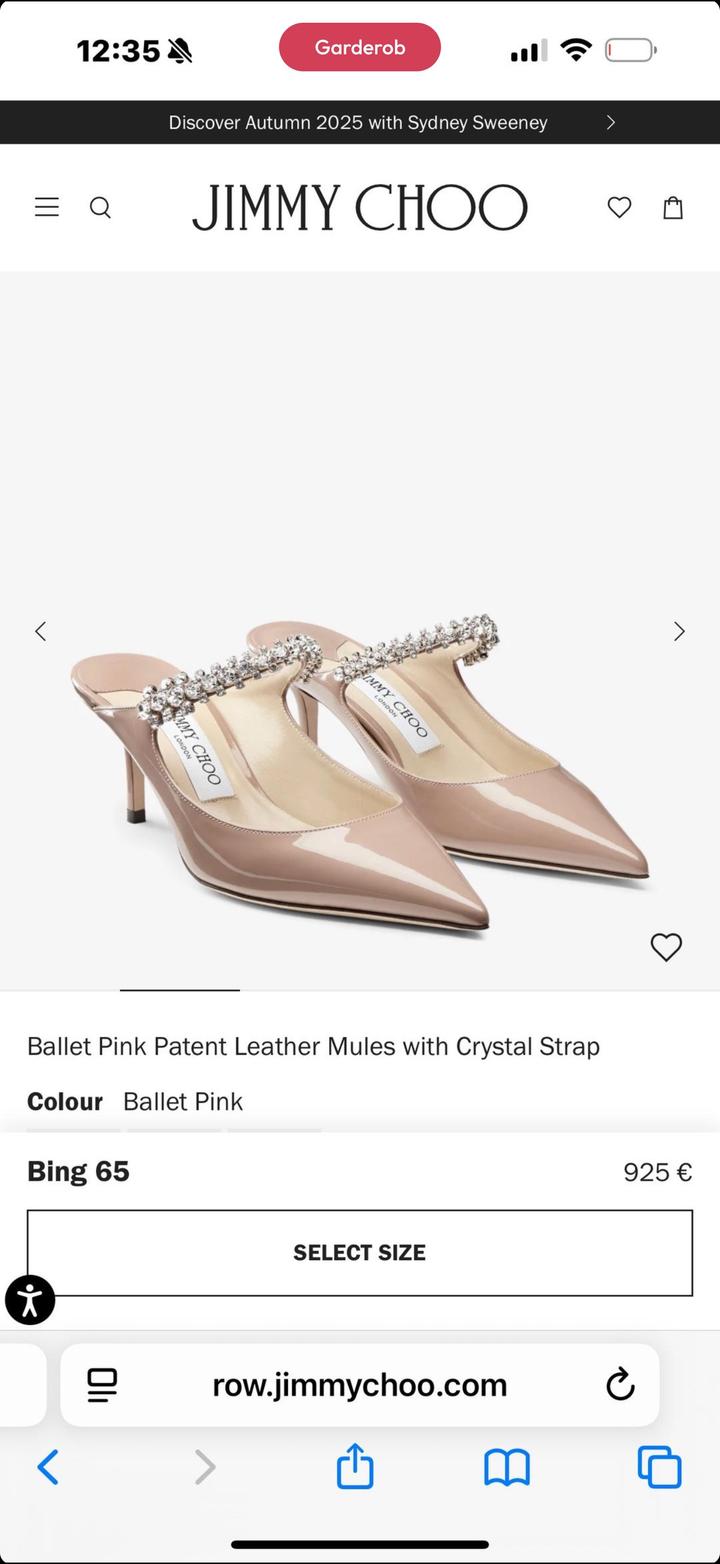Tap the Safari share icon
The width and height of the screenshot is (720, 1564).
tap(354, 1467)
